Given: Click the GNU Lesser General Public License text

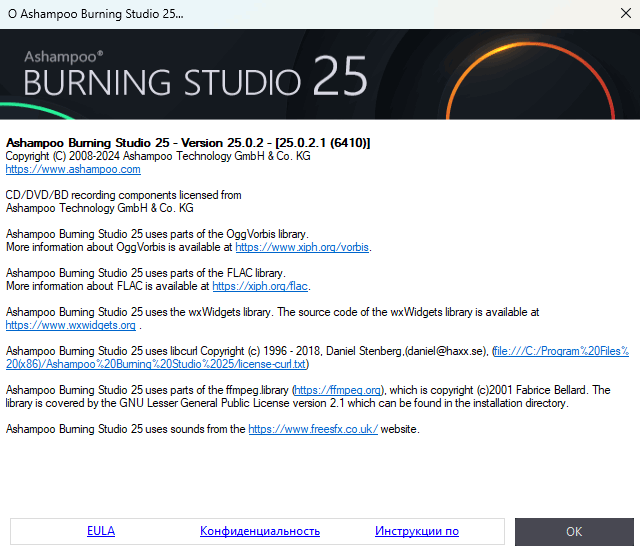Looking at the screenshot, I should (287, 403).
